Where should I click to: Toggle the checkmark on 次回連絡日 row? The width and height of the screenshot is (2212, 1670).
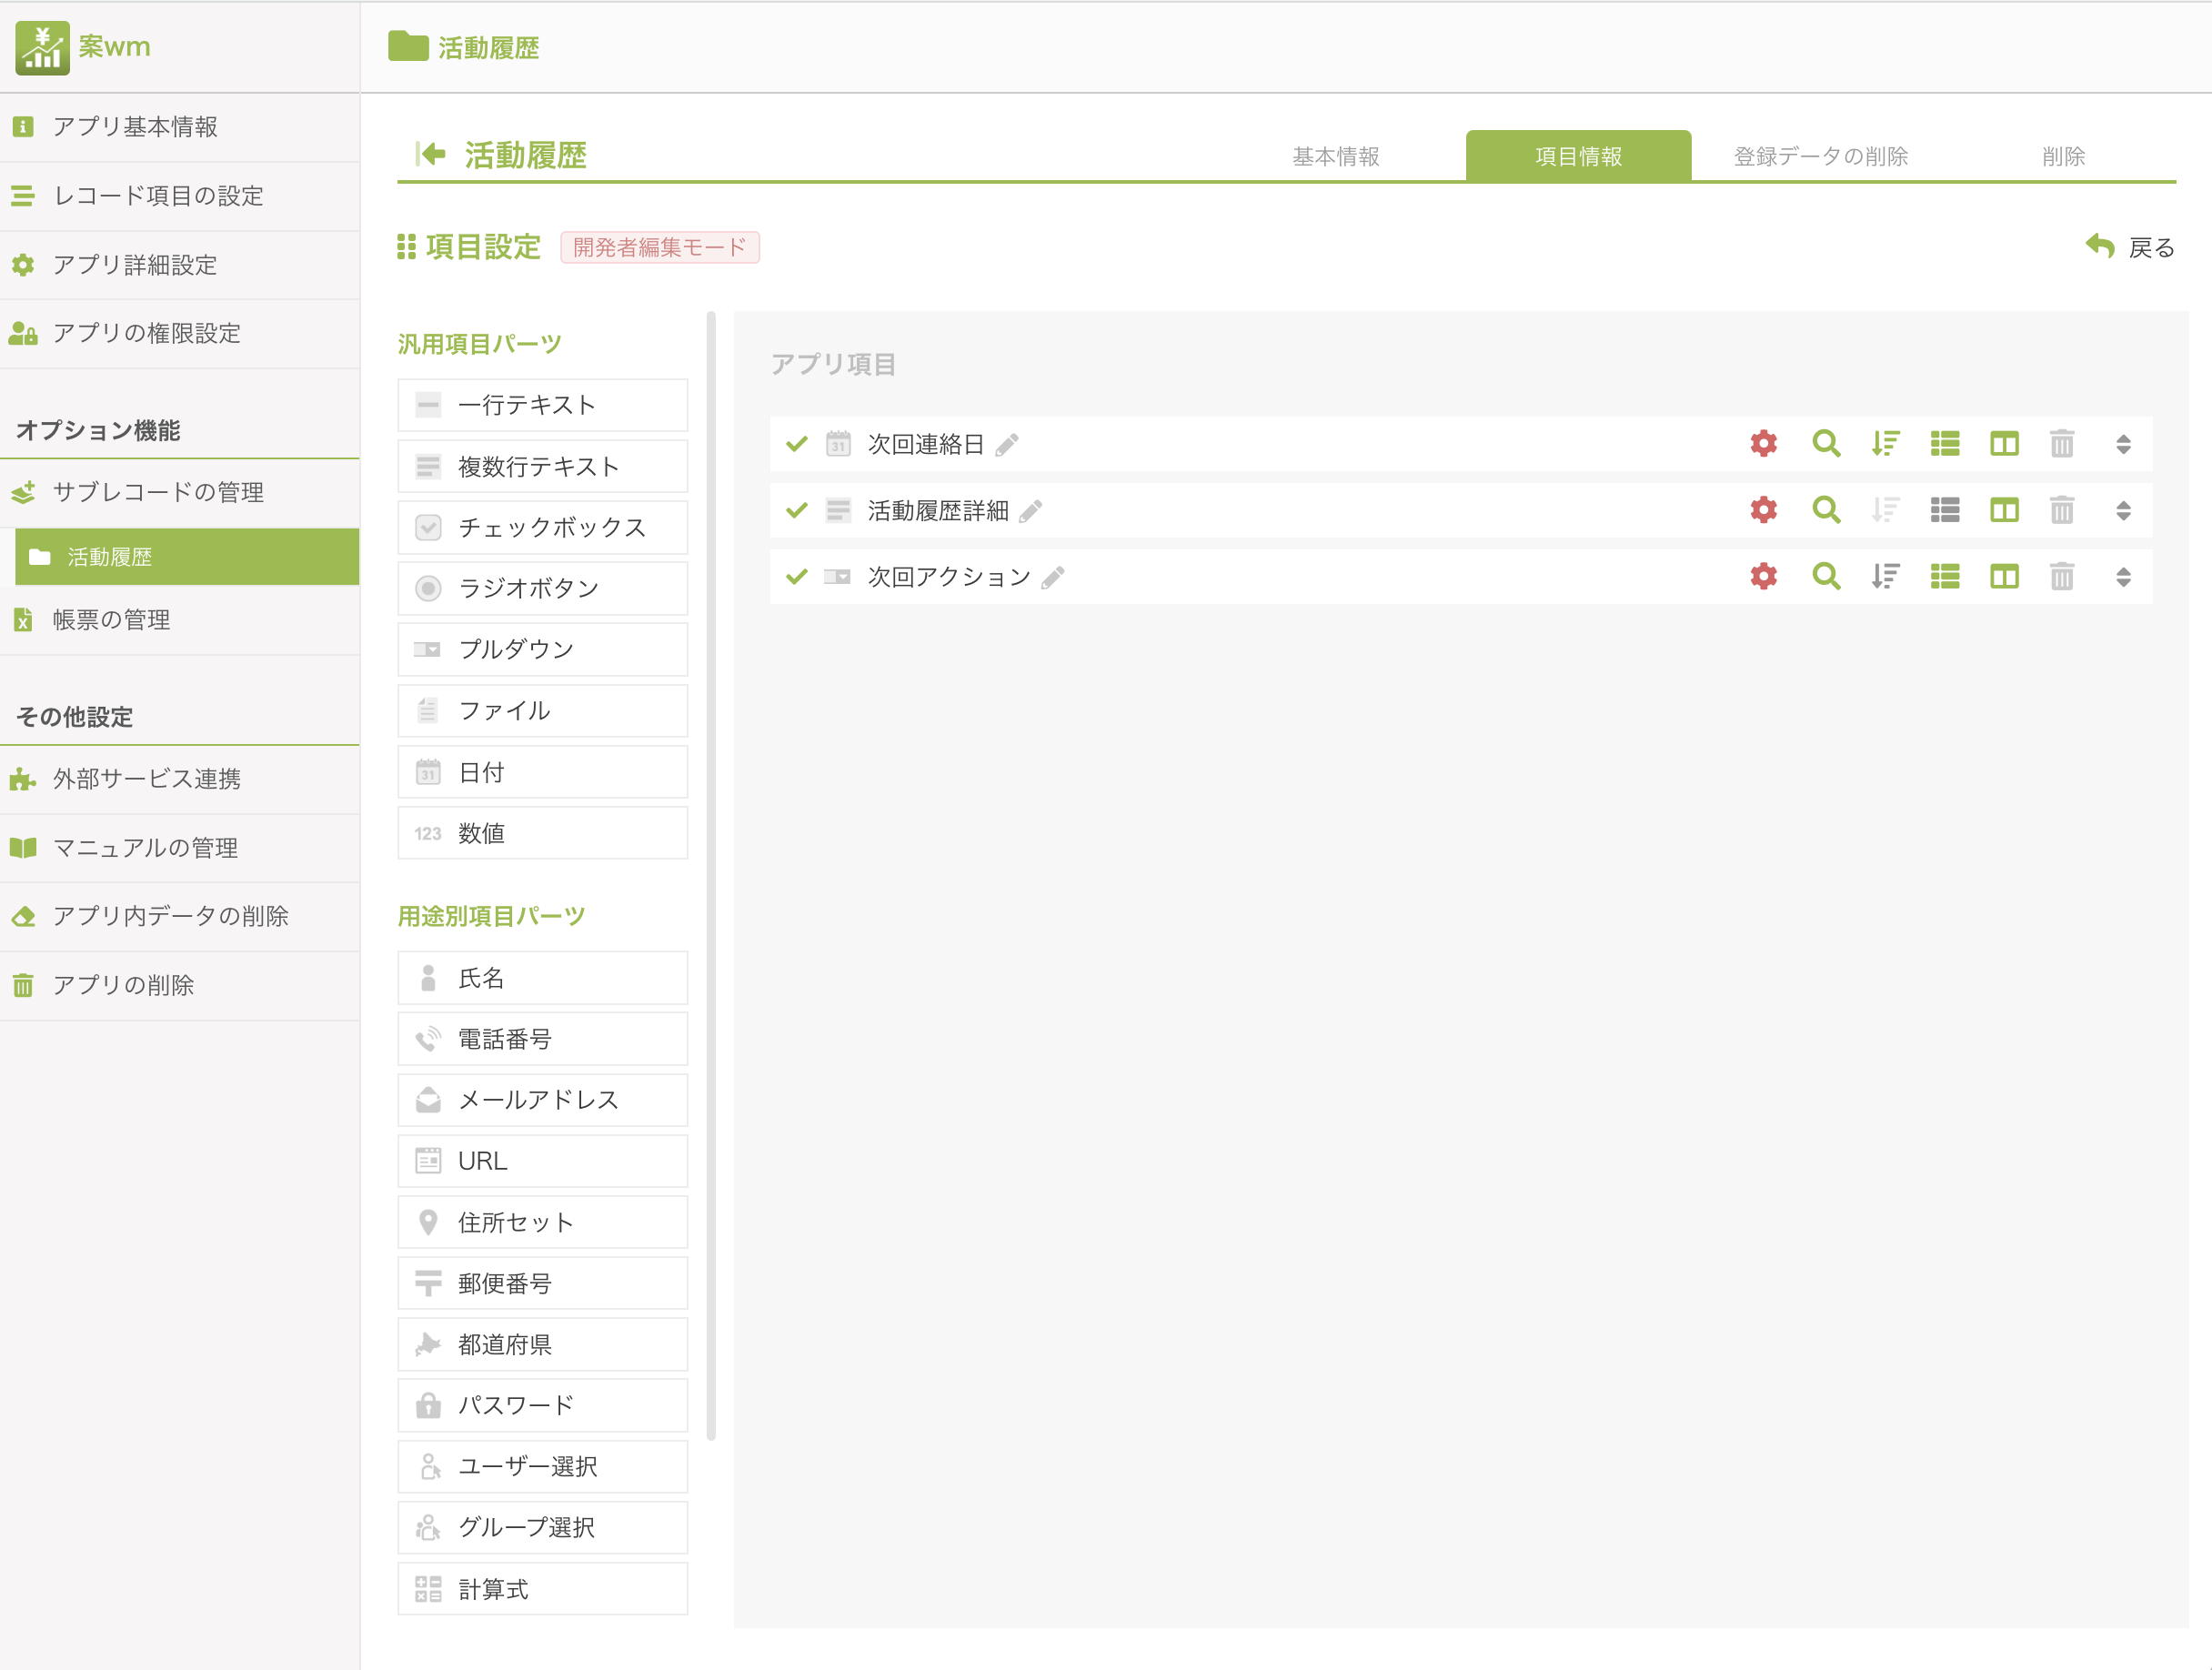pyautogui.click(x=797, y=443)
